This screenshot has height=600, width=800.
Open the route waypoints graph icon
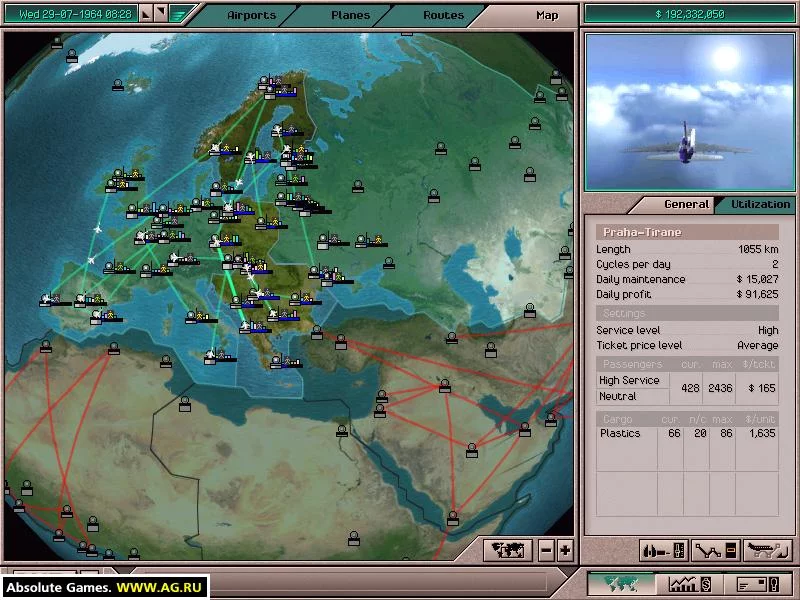tap(715, 551)
